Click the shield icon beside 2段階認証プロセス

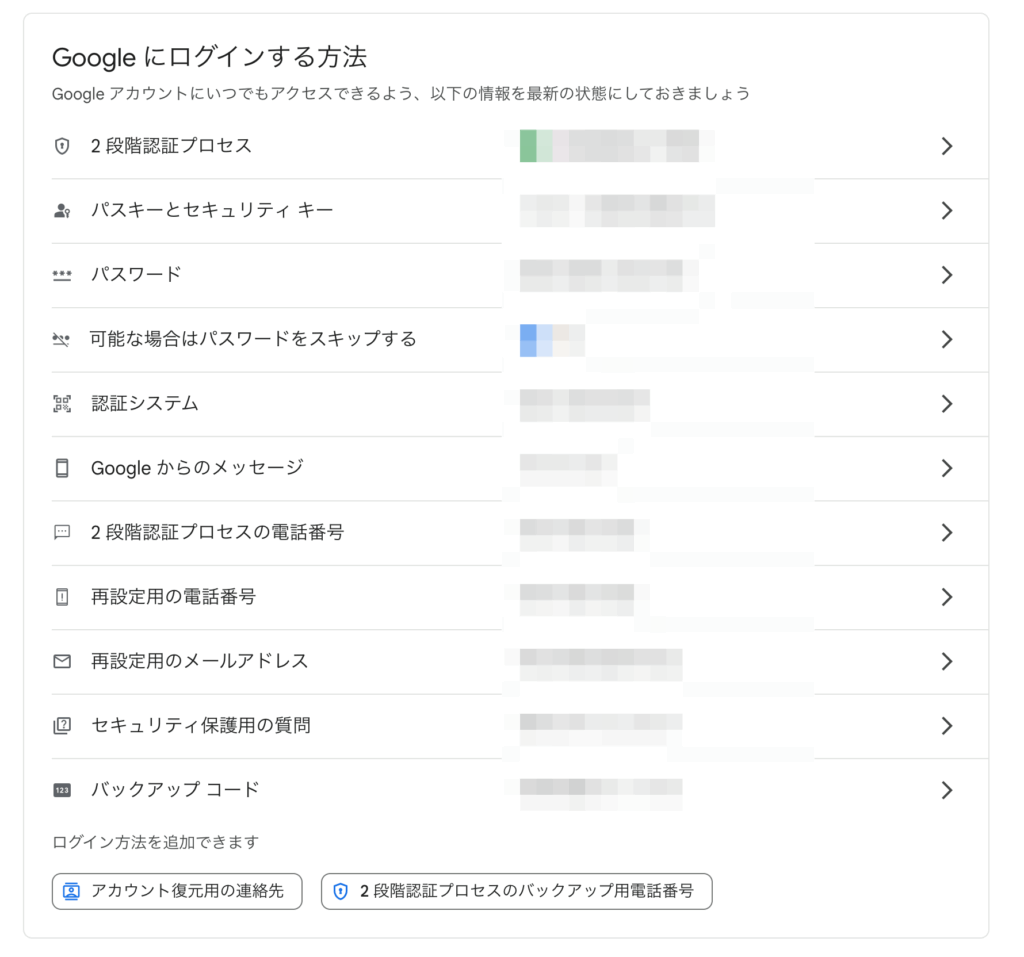coord(62,147)
